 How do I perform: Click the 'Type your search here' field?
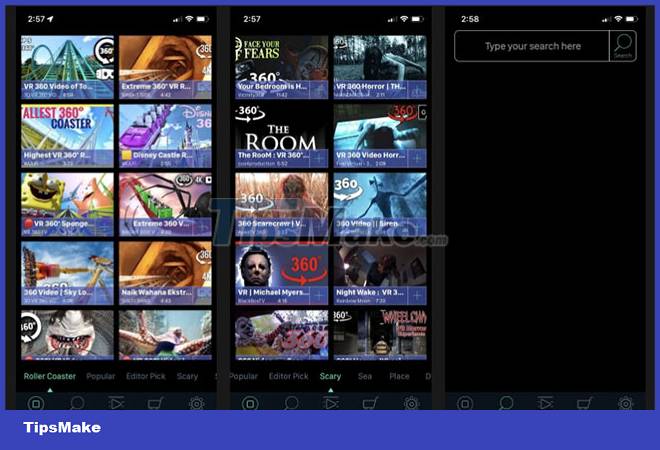532,46
